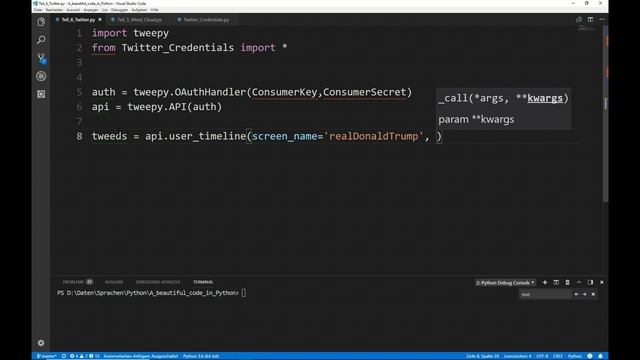
Task: Click Zeile/Spalte cursor position status
Action: (482, 356)
